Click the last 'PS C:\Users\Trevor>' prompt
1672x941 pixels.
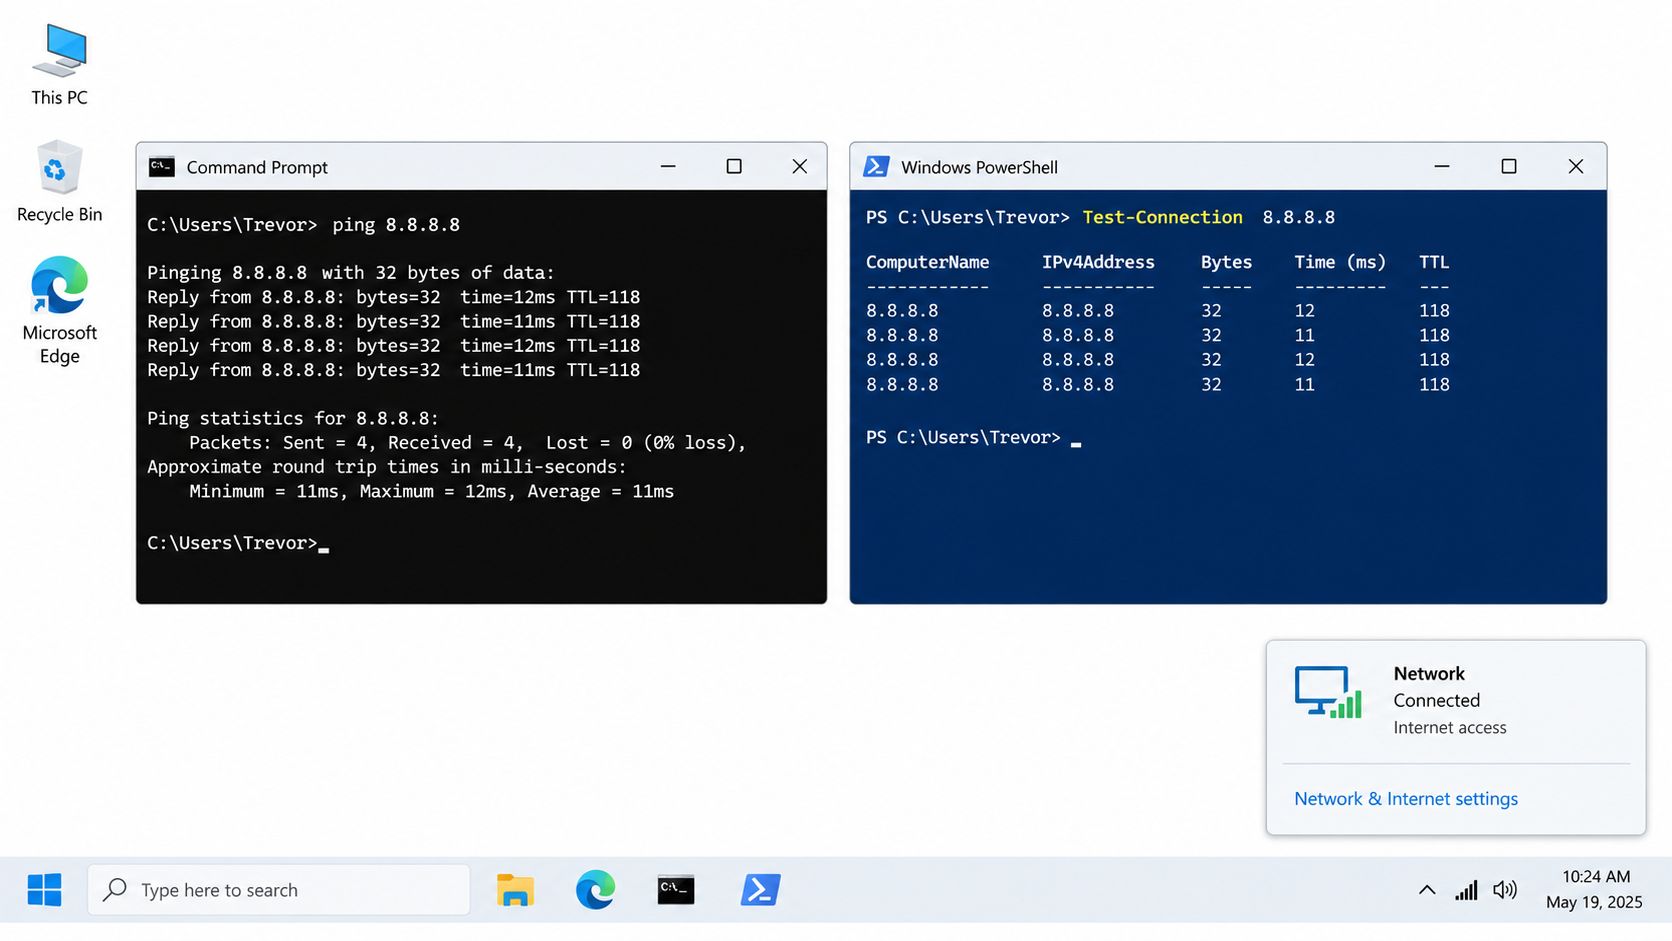tap(963, 437)
